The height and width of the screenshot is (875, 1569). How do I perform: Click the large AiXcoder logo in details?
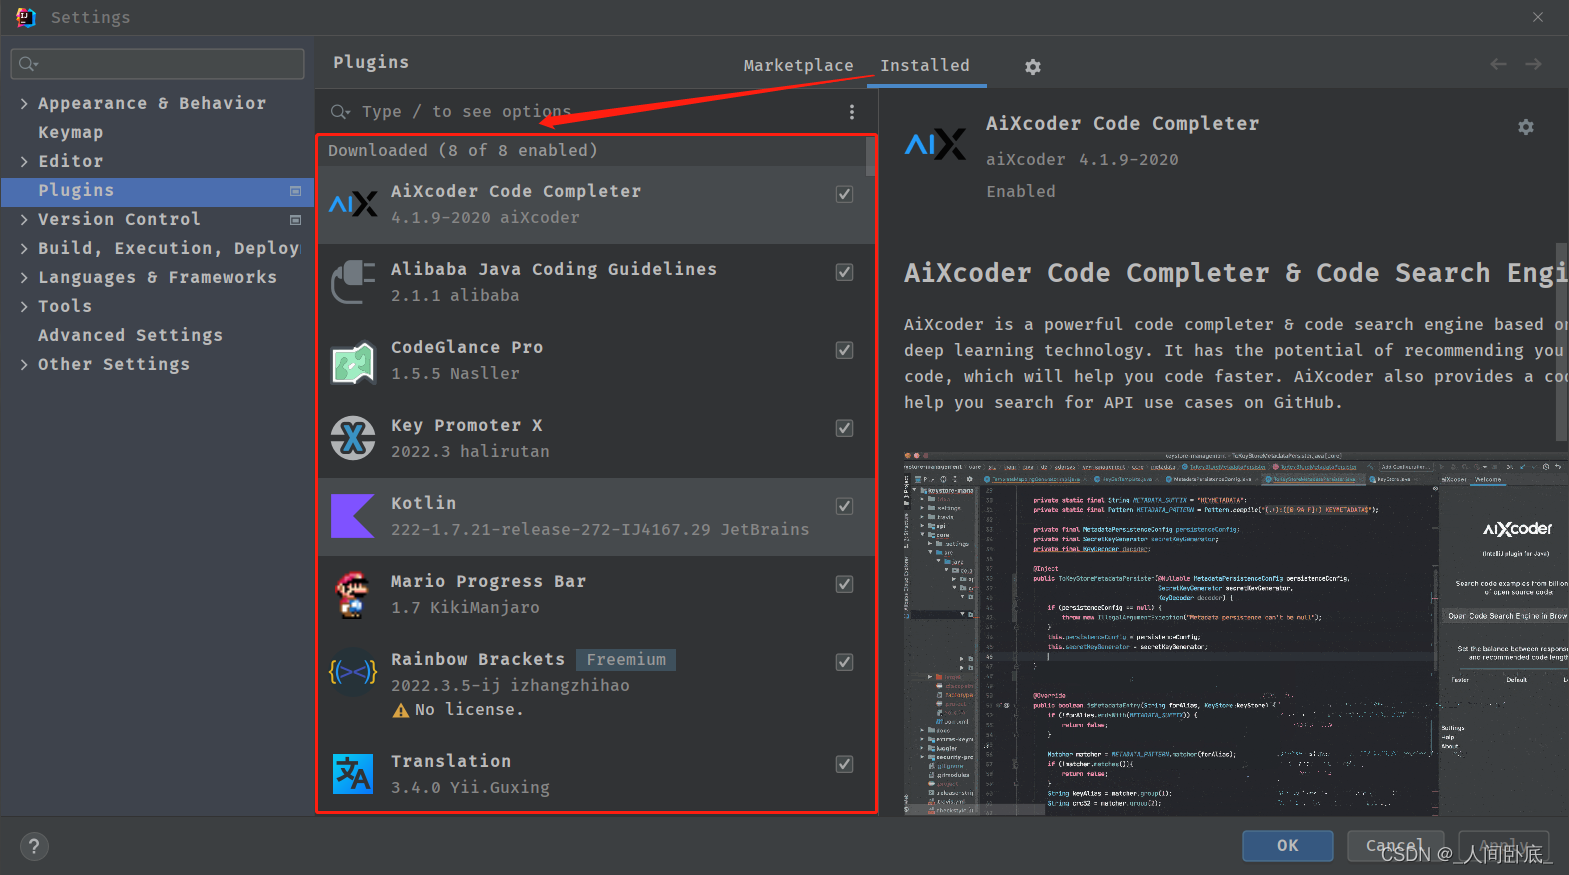935,143
